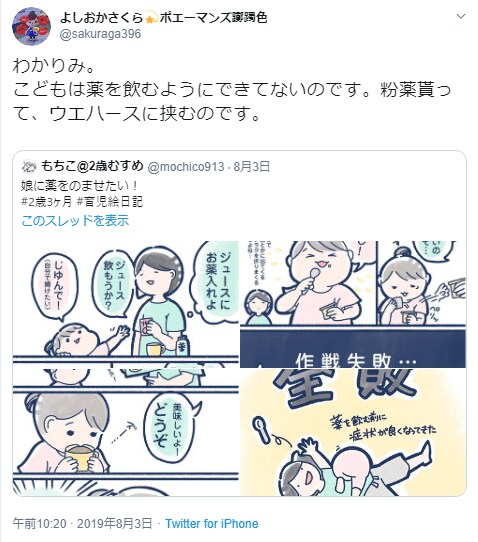The image size is (478, 542).
Task: Open the @sakuraga396 handle link
Action: (100, 34)
